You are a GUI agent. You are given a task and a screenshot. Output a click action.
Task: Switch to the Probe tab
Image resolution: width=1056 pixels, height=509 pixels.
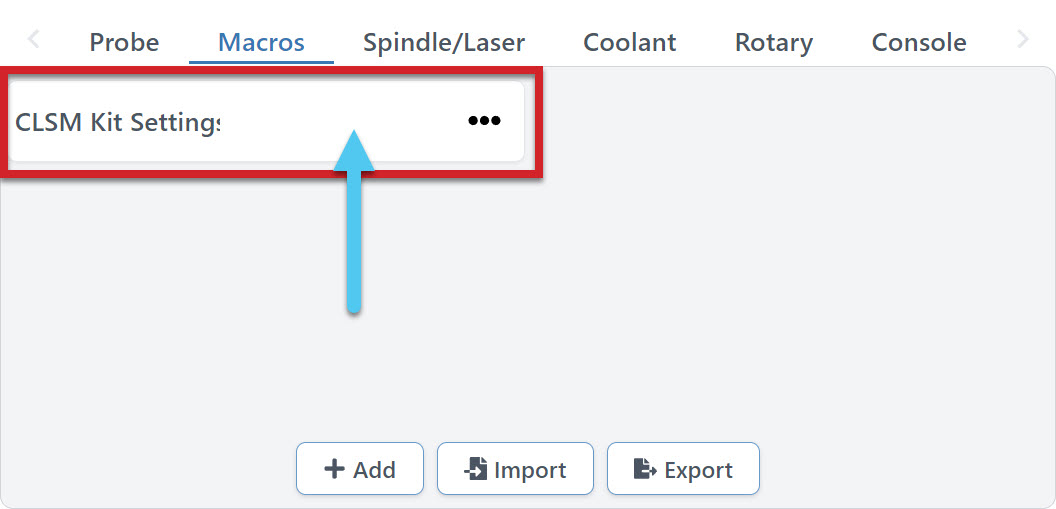tap(124, 43)
